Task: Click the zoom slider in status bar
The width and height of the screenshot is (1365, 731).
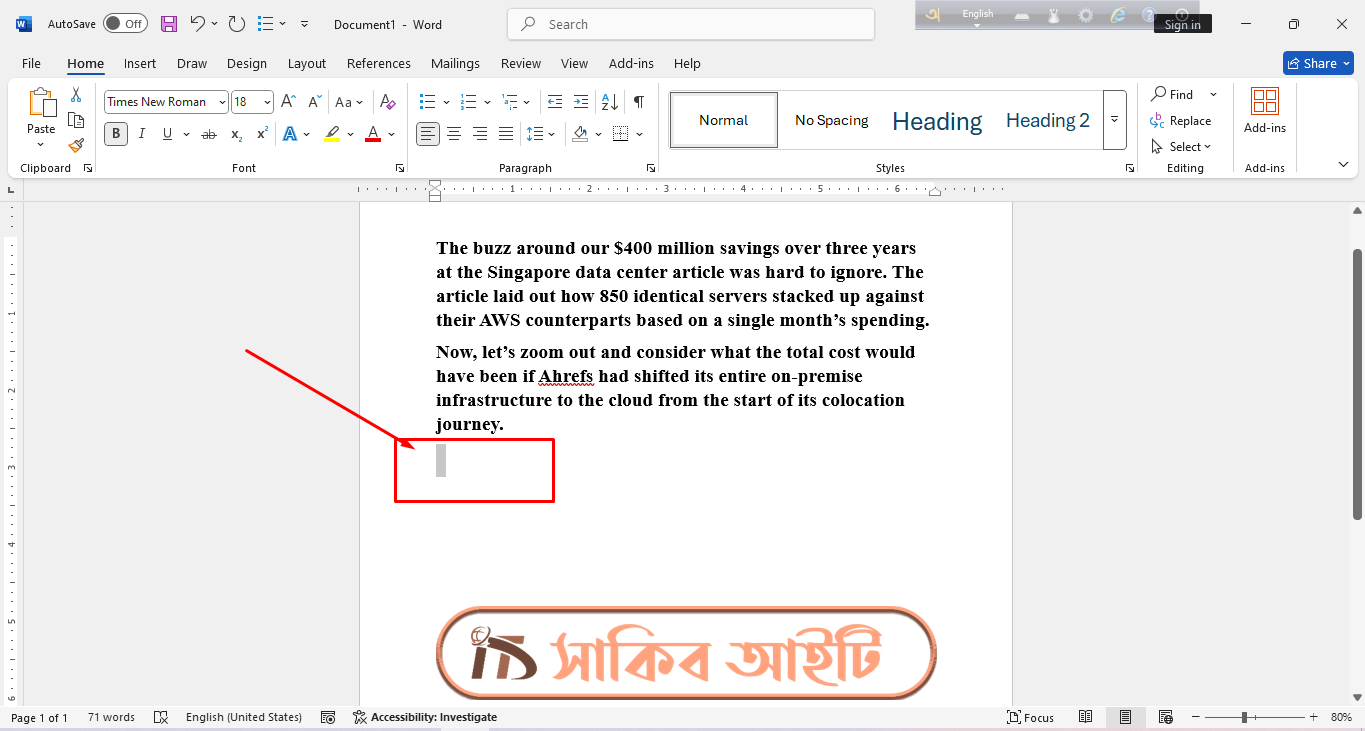Action: [1244, 717]
